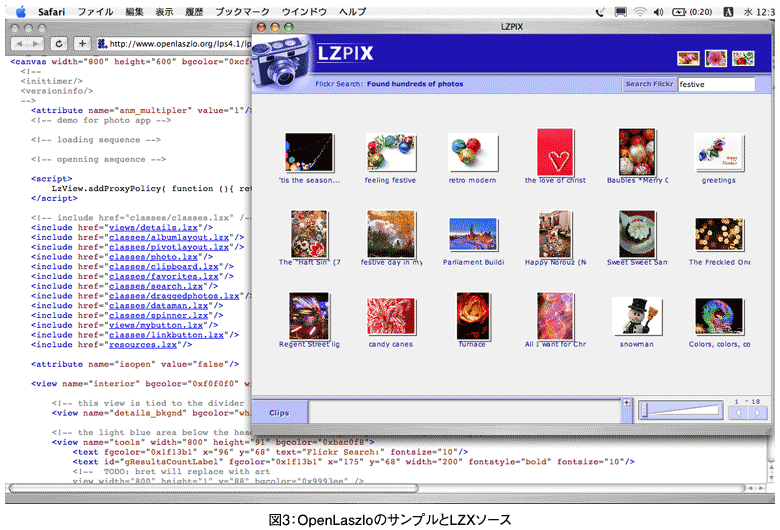Open the furnace photo
The image size is (780, 530).
(473, 316)
